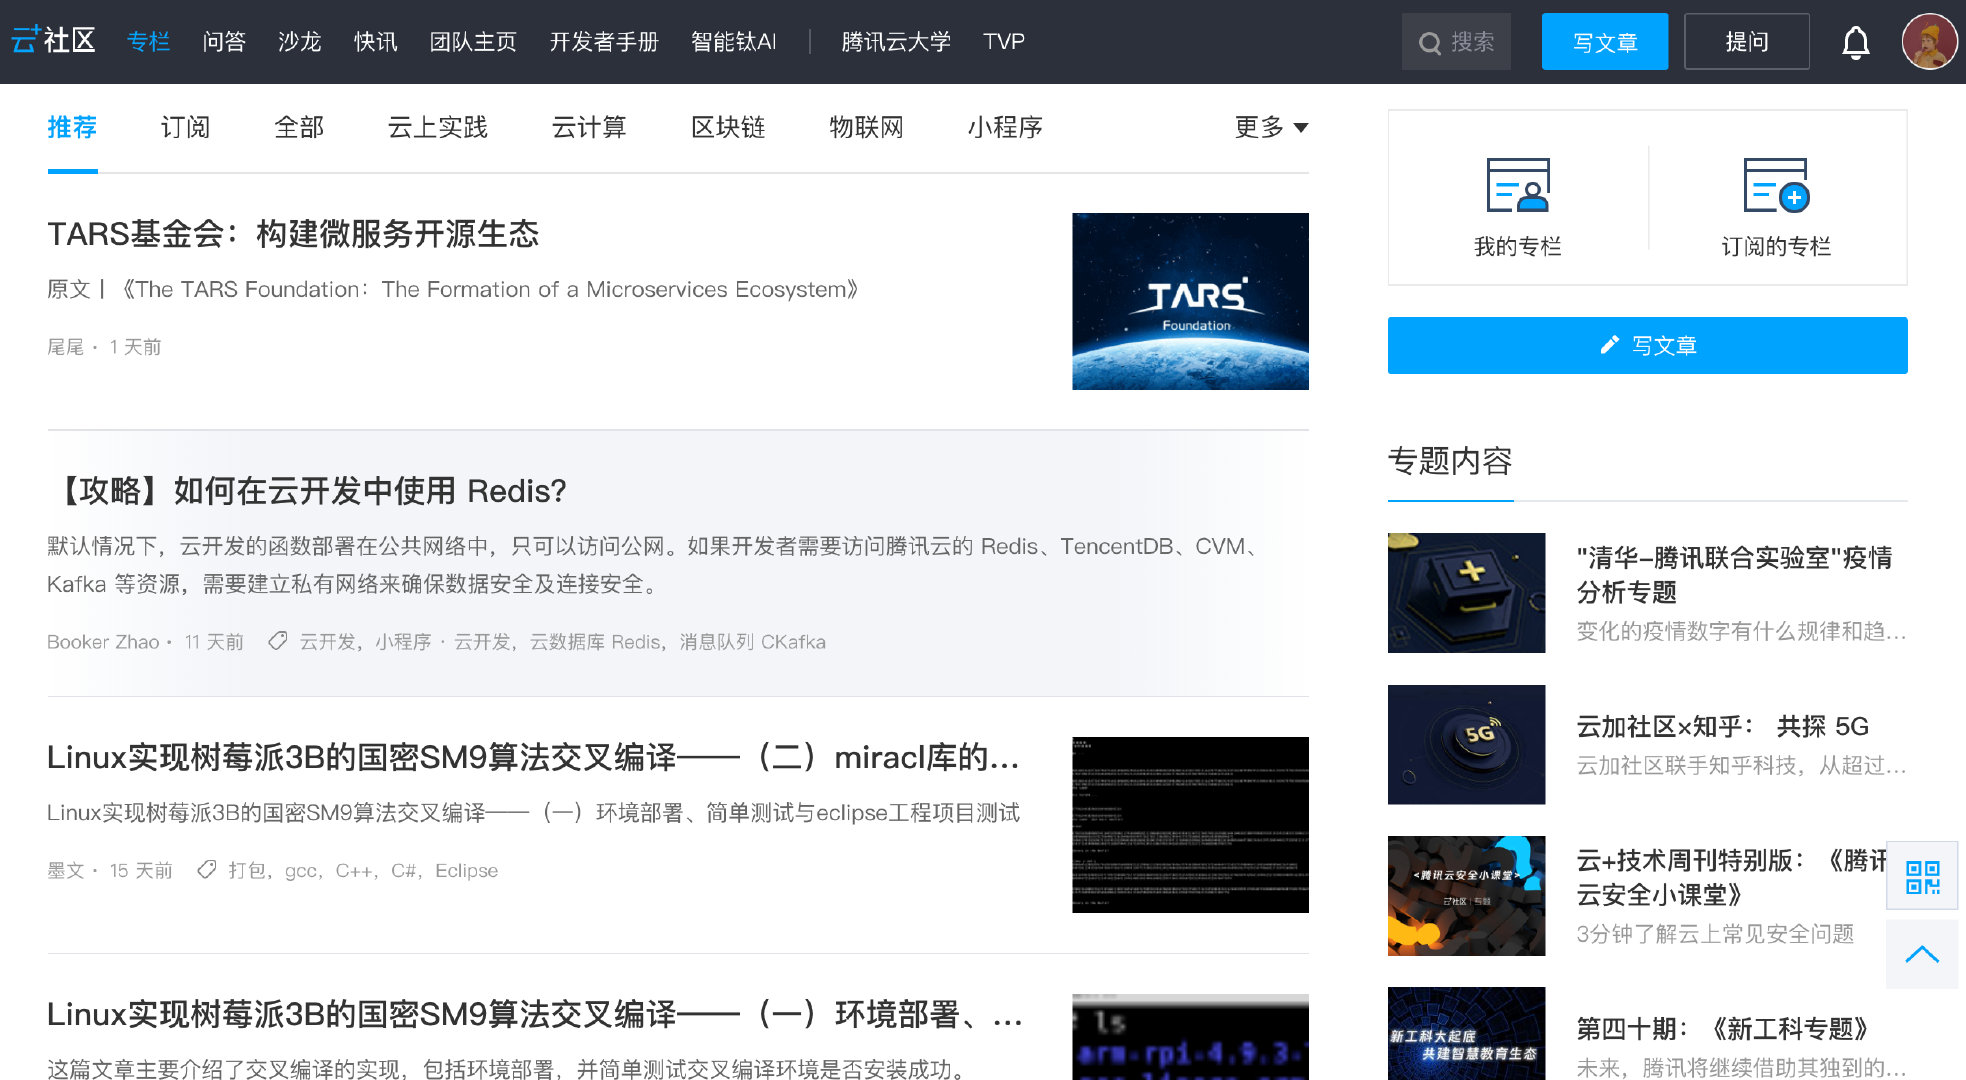
Task: Switch to the 全部 tab
Action: (x=299, y=127)
